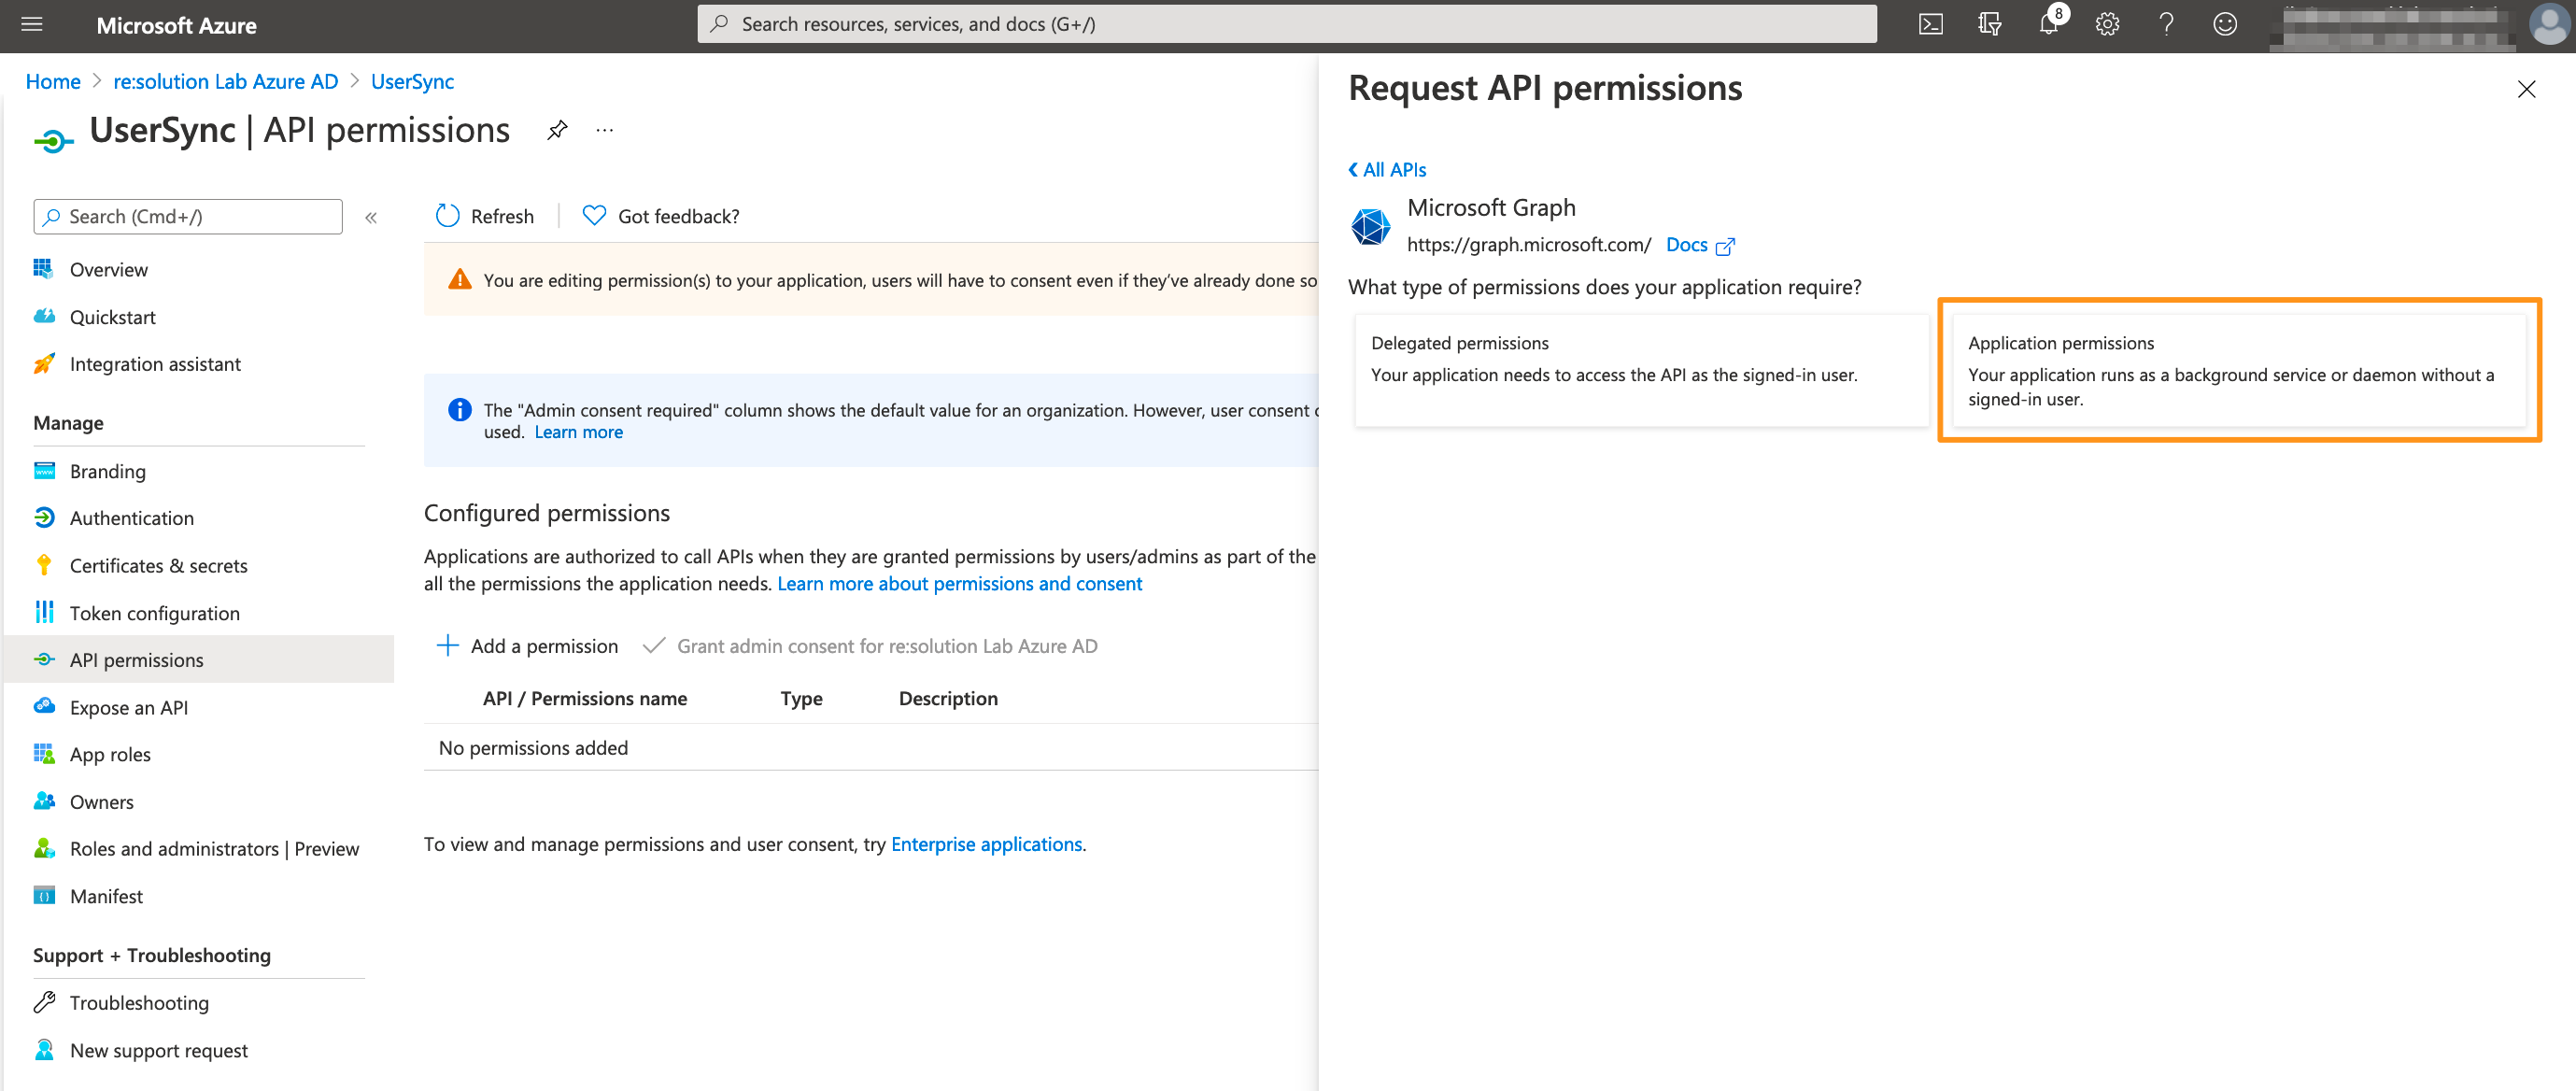
Task: Open Authentication menu item
Action: coord(131,518)
